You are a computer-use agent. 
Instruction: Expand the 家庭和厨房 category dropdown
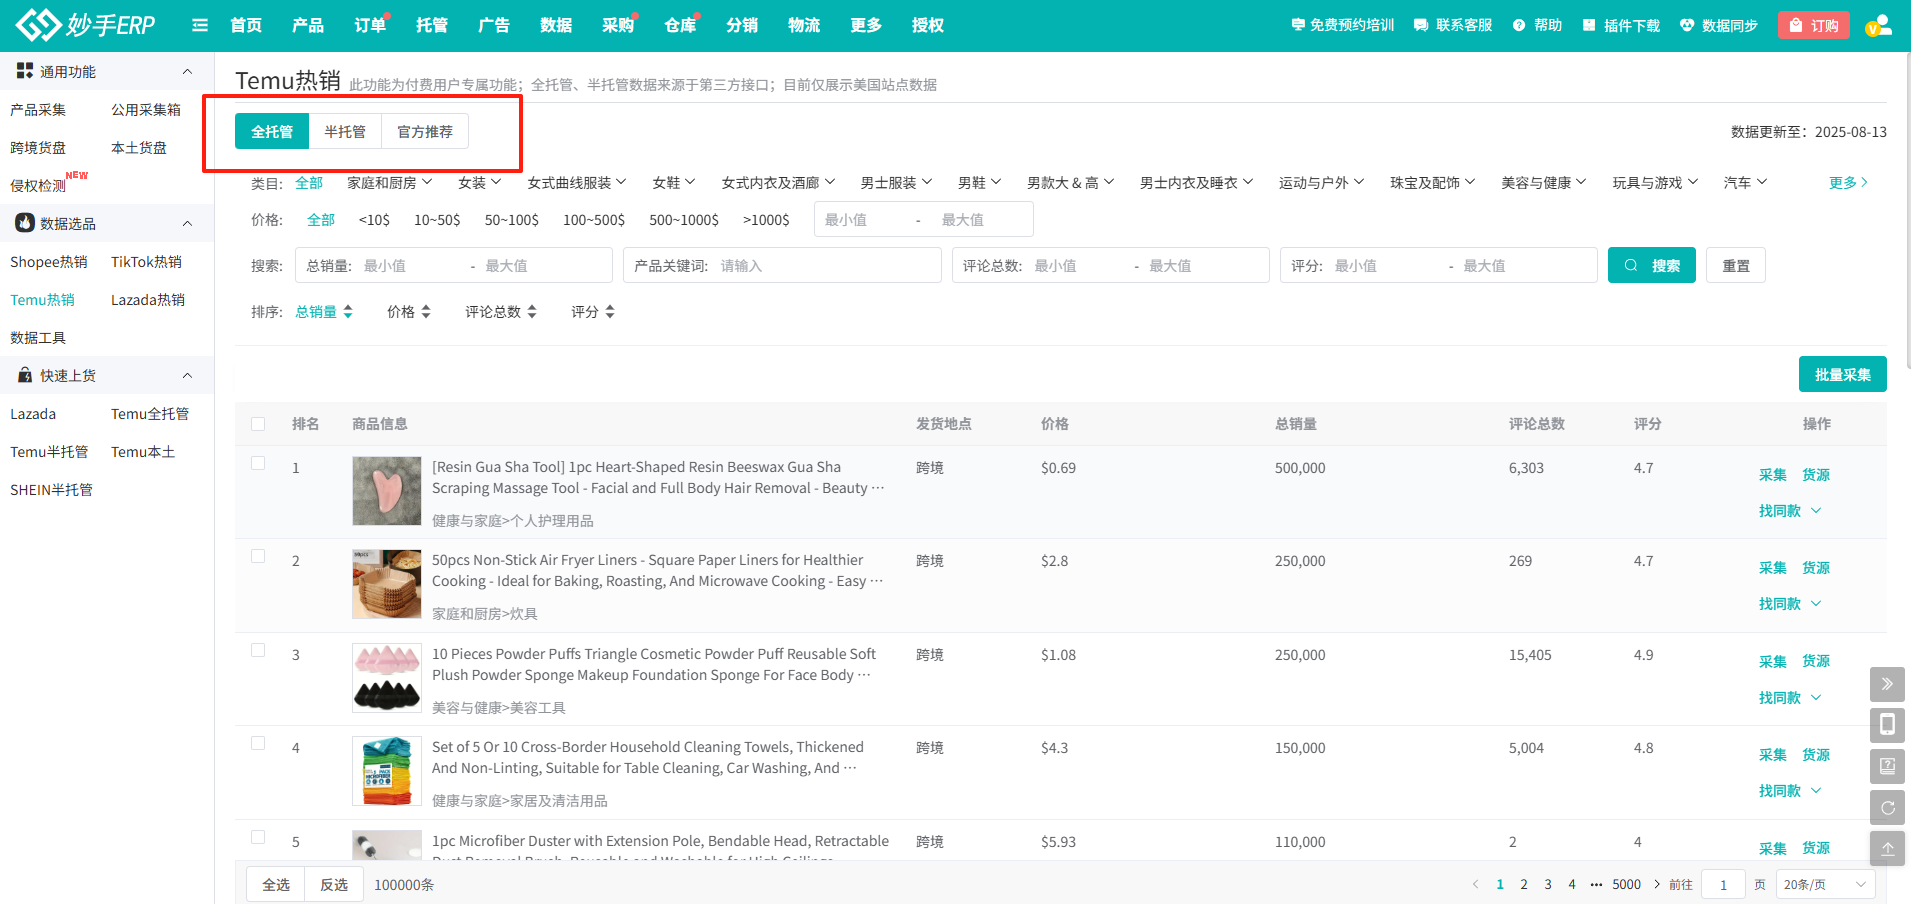[x=390, y=183]
